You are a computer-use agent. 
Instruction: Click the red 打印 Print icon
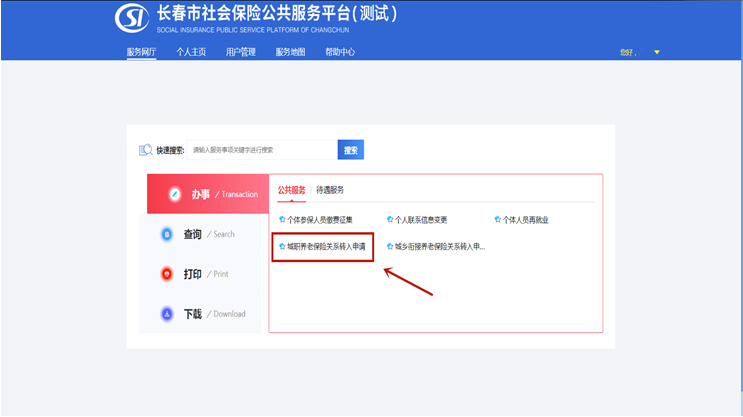[167, 274]
